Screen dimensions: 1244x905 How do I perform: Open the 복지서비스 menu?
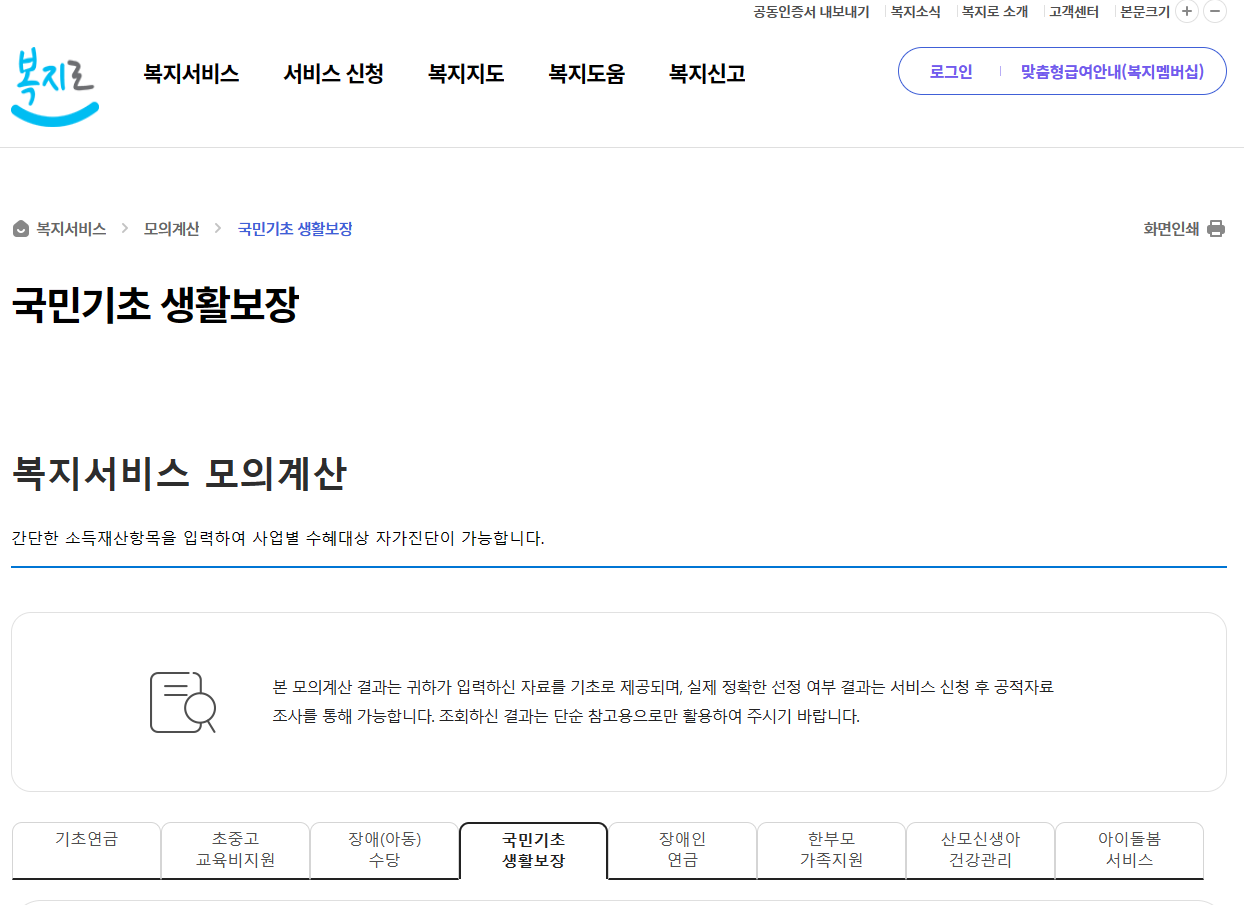tap(191, 73)
